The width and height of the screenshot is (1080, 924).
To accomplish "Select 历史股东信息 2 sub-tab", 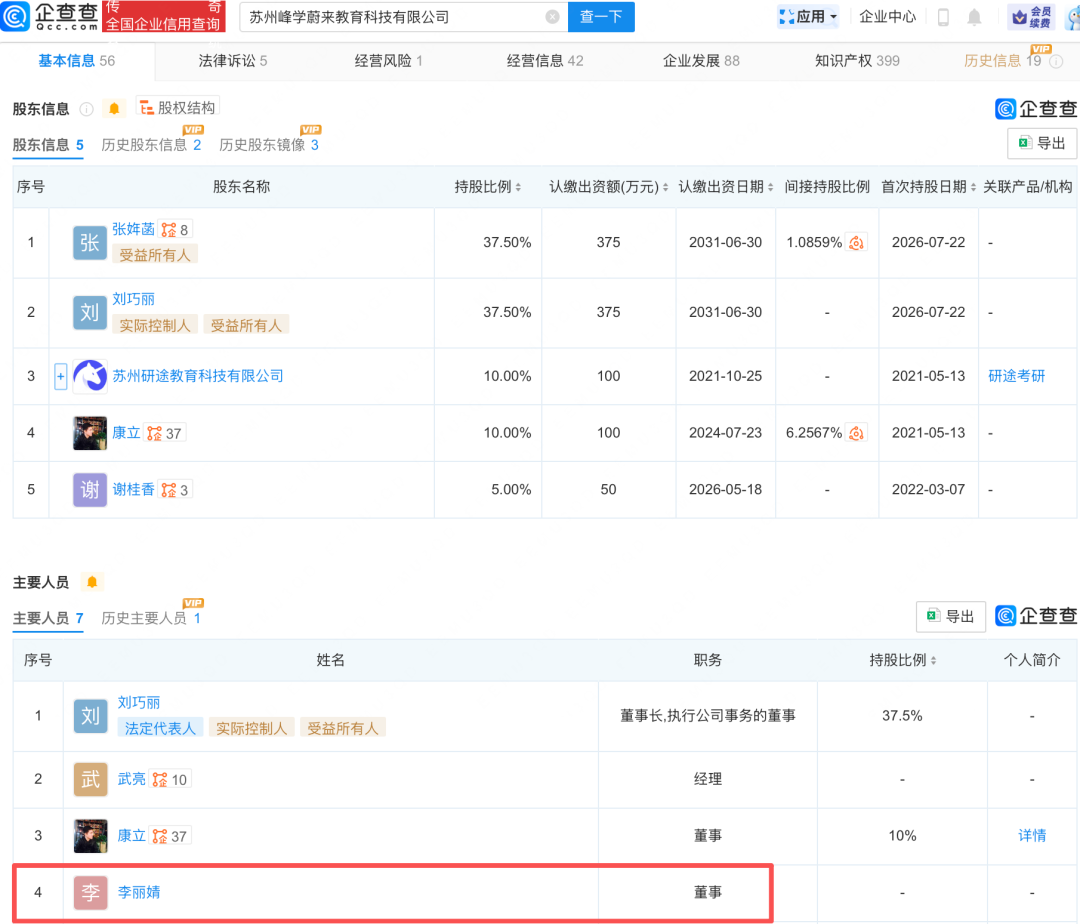I will pos(151,145).
